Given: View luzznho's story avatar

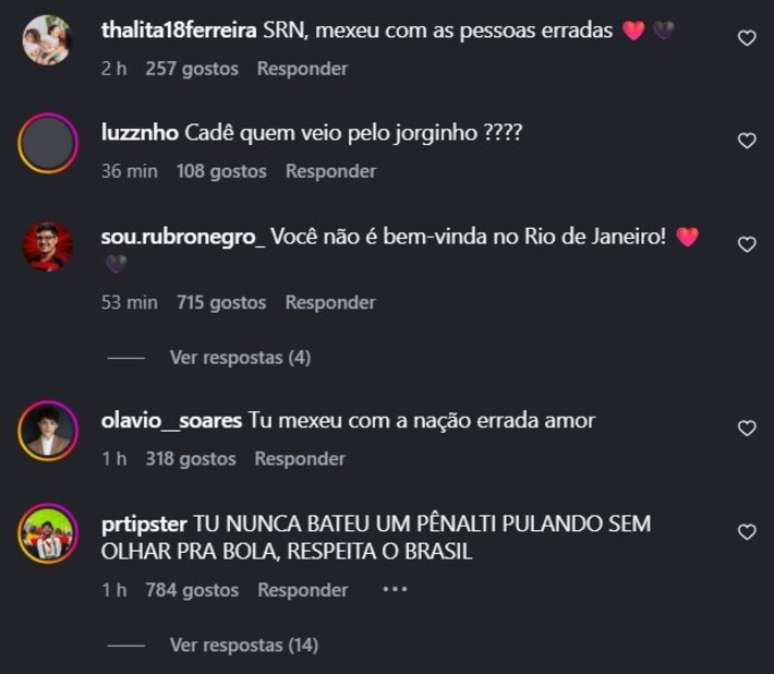Looking at the screenshot, I should (48, 143).
